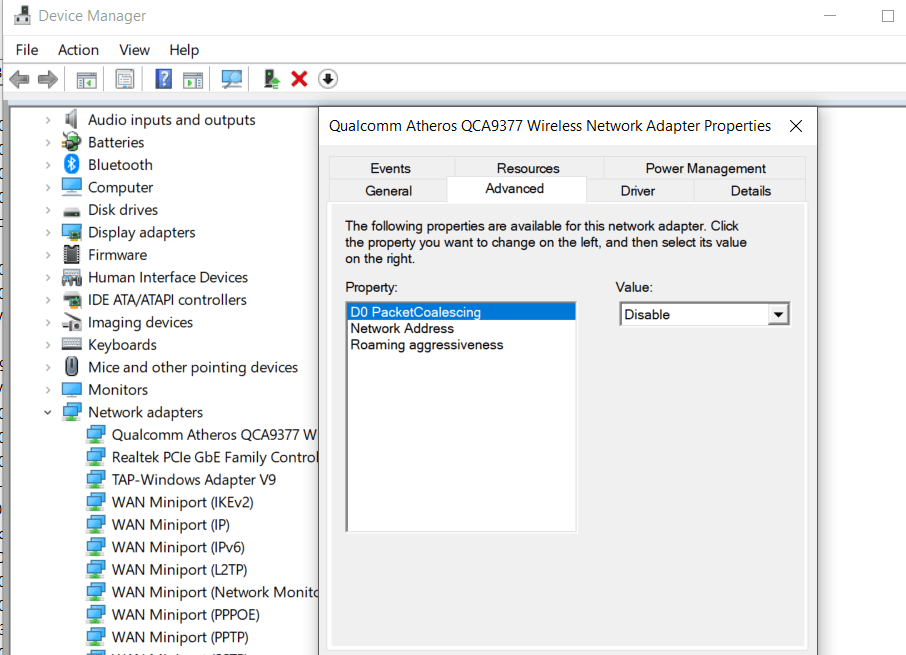The image size is (906, 655).
Task: Click the Mice and other pointing devices icon
Action: (x=72, y=367)
